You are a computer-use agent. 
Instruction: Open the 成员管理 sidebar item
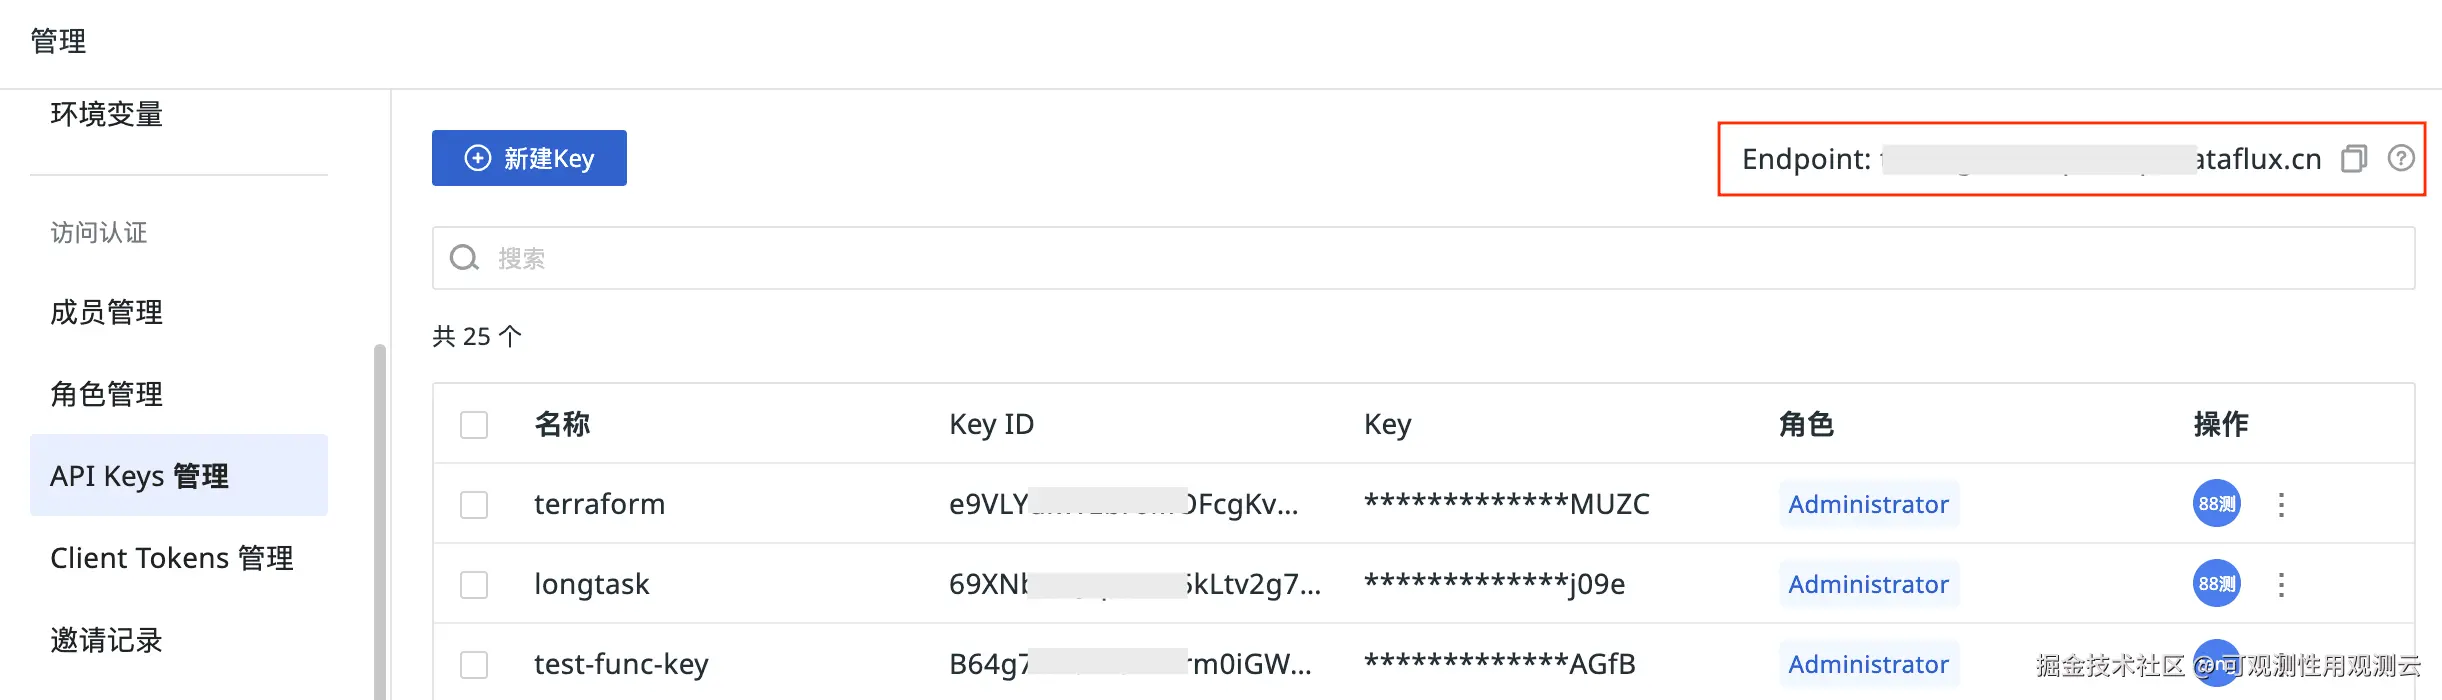107,313
